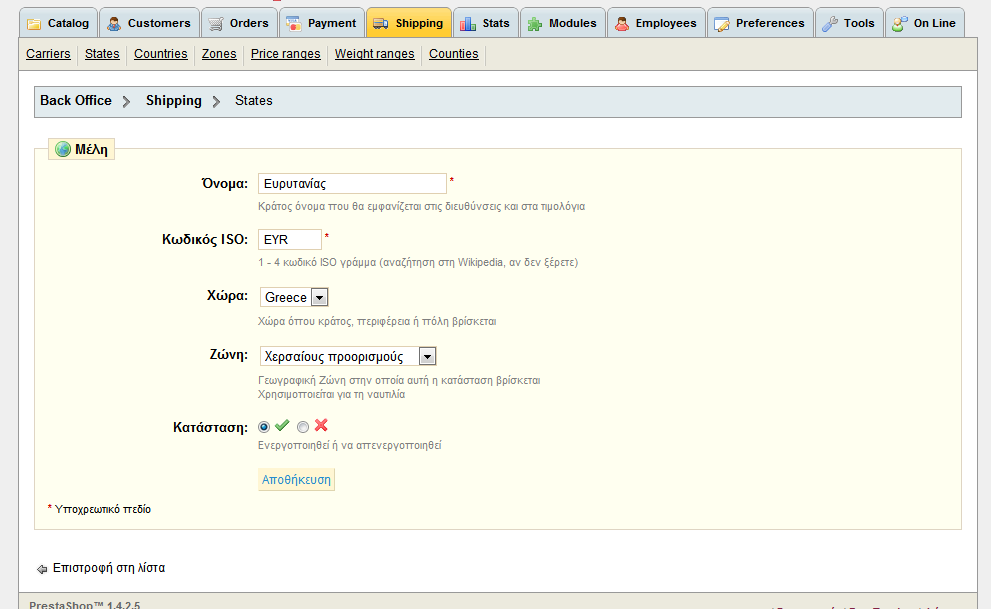
Task: Click Shipping in the breadcrumb
Action: pos(174,100)
